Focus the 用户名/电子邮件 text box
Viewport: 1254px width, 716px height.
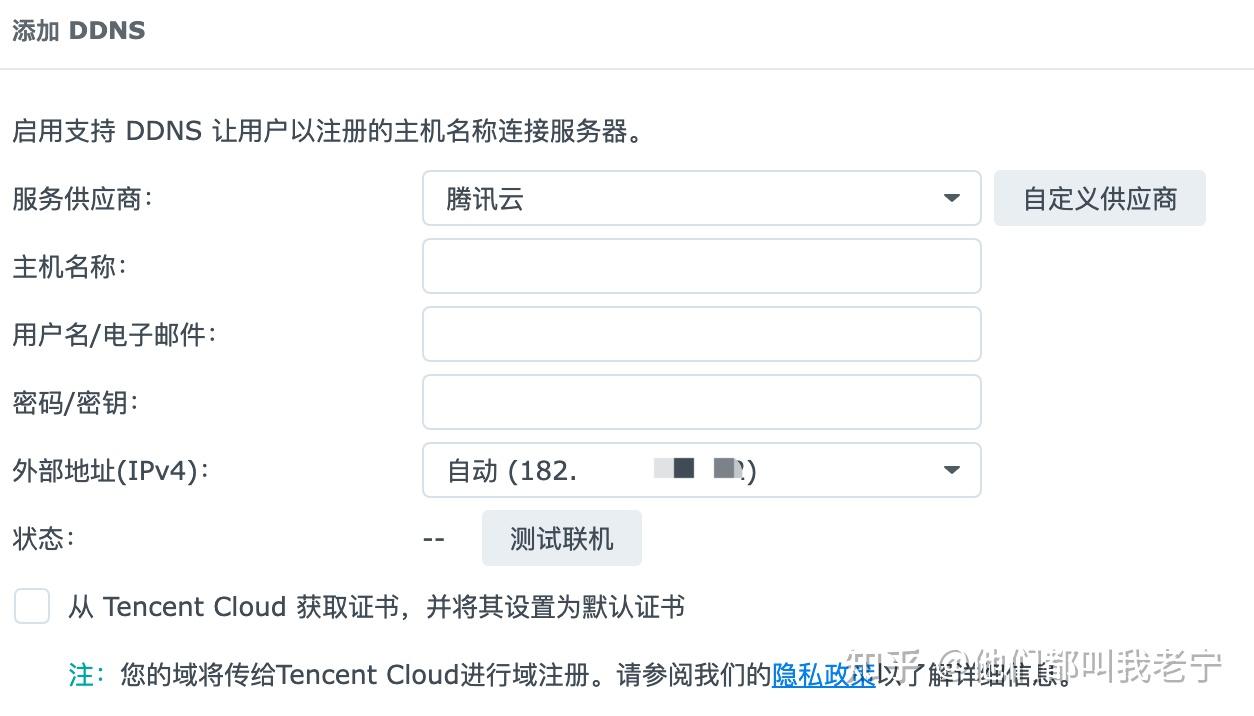pyautogui.click(x=700, y=334)
